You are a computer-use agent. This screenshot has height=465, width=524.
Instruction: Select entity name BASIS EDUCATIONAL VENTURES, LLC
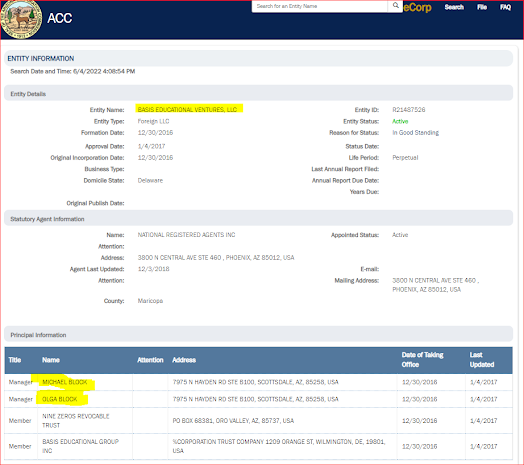tap(187, 109)
